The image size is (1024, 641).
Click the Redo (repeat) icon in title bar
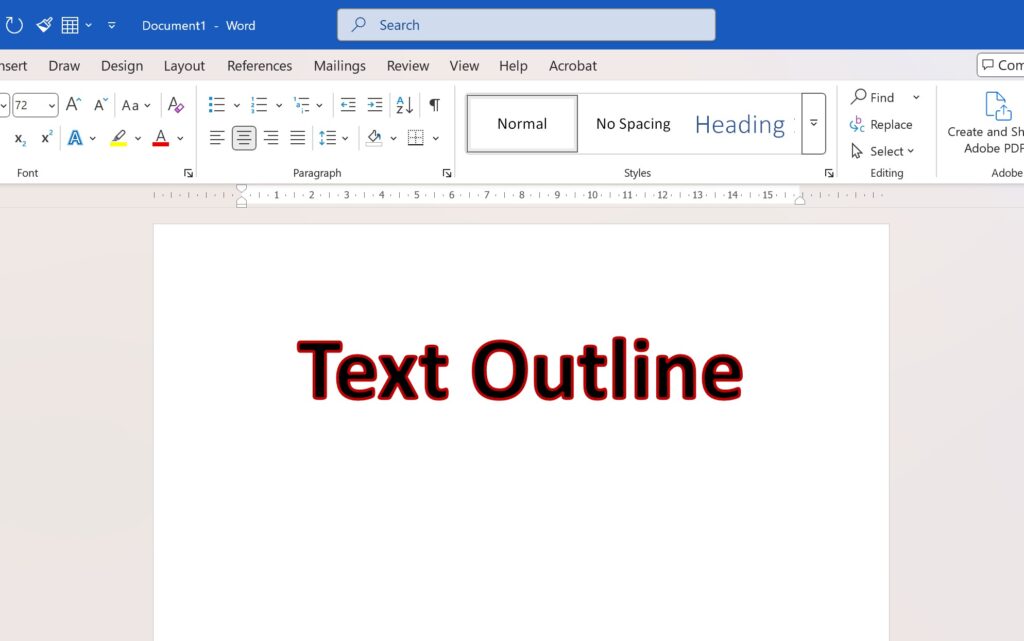14,25
